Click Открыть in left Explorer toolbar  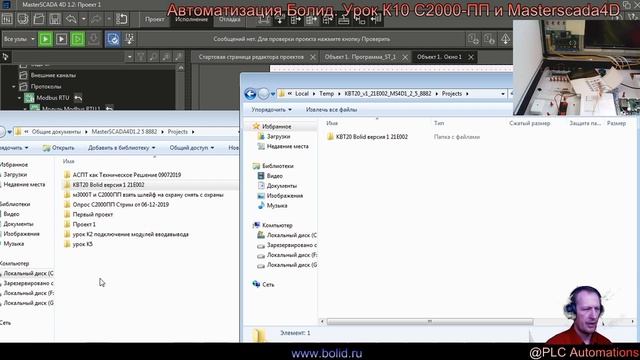click(x=59, y=148)
